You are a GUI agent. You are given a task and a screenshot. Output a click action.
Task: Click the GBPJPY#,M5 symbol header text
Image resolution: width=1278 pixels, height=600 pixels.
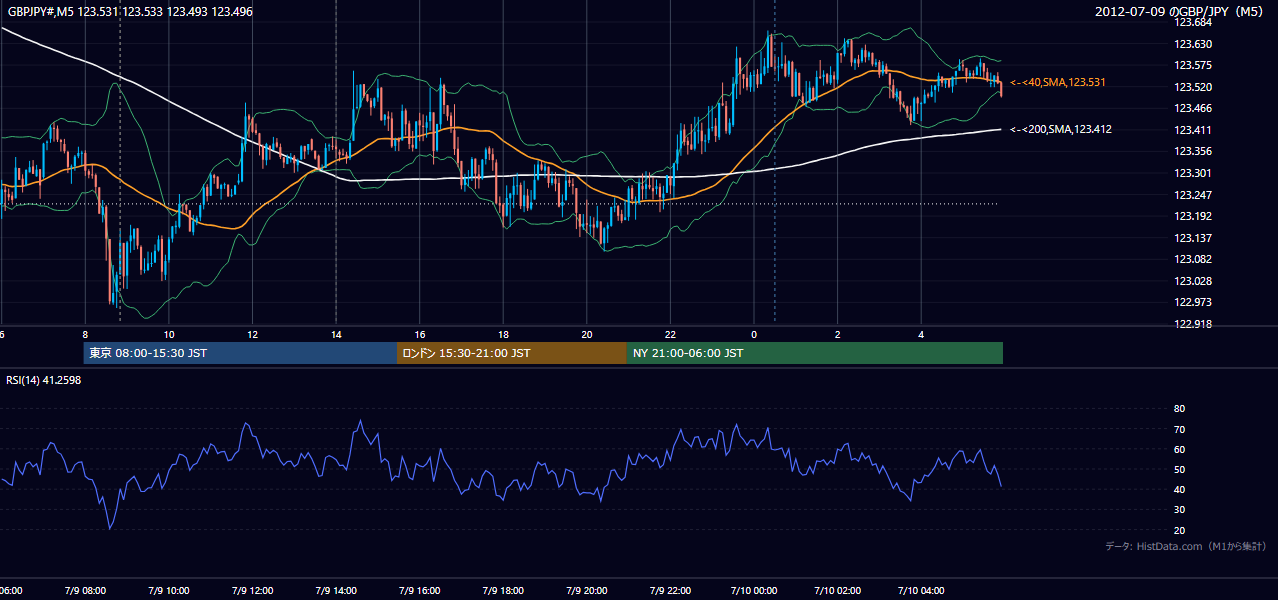coord(130,11)
